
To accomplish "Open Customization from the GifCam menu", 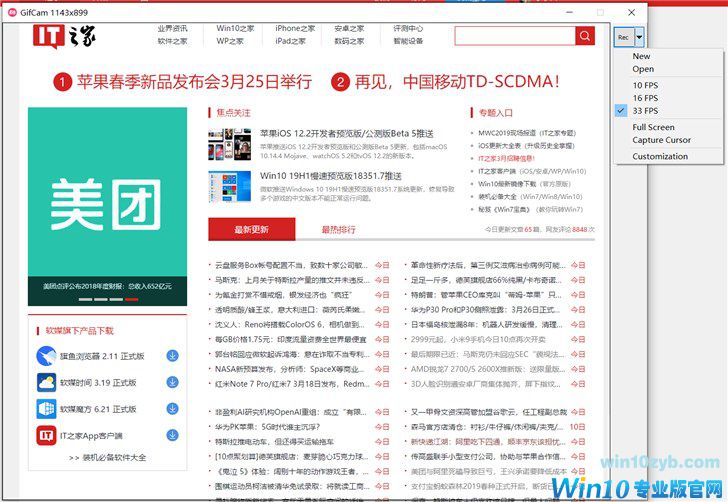I will click(660, 156).
